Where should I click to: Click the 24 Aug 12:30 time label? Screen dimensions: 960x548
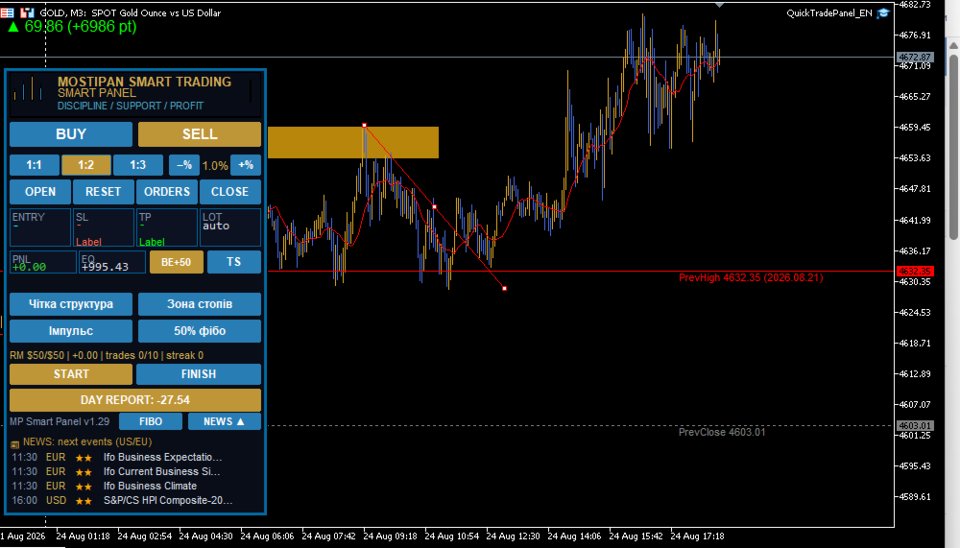pos(513,536)
